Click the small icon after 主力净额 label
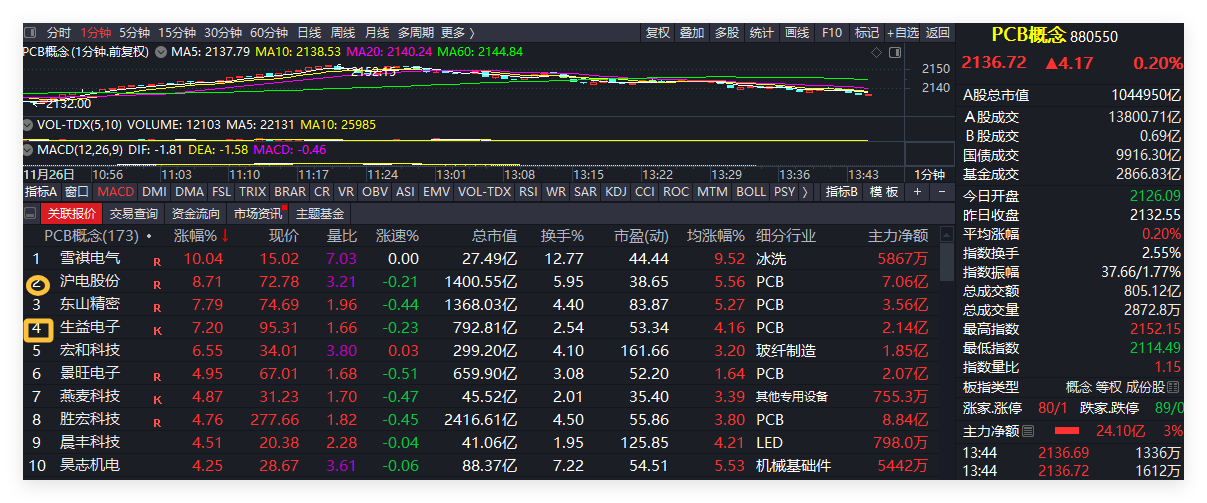 point(1028,431)
